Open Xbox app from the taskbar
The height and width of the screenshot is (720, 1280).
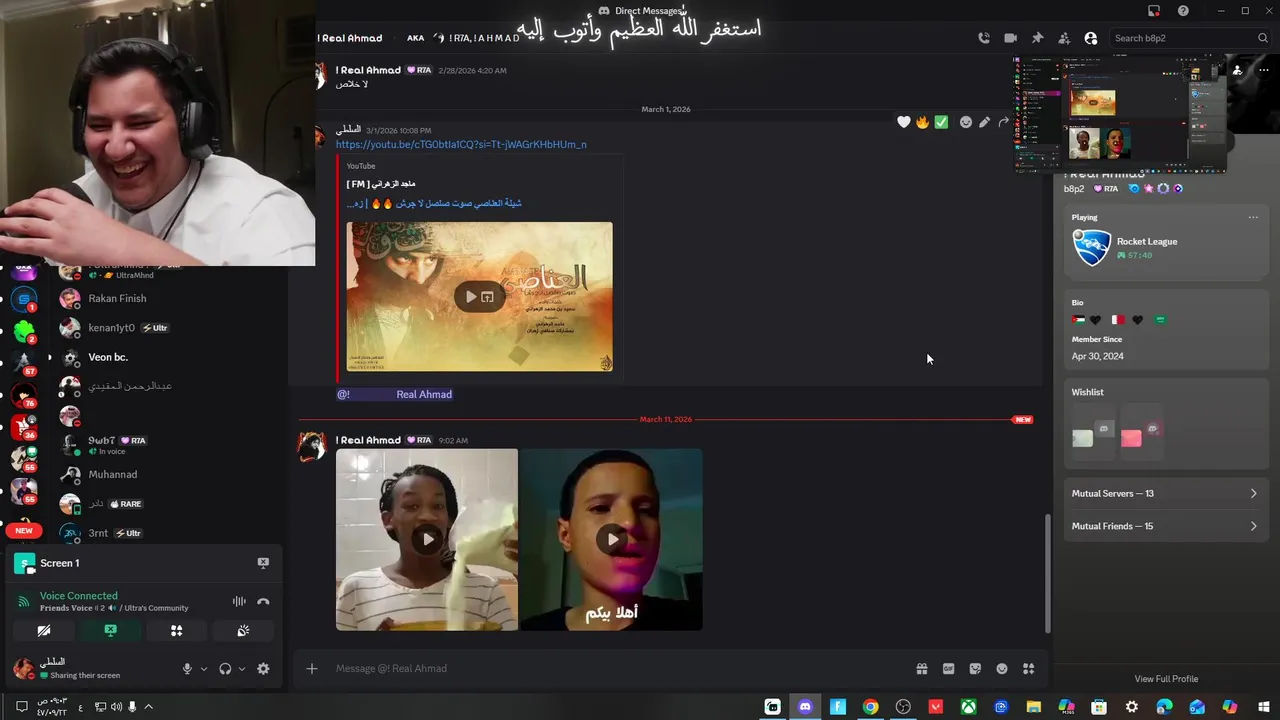tap(969, 707)
